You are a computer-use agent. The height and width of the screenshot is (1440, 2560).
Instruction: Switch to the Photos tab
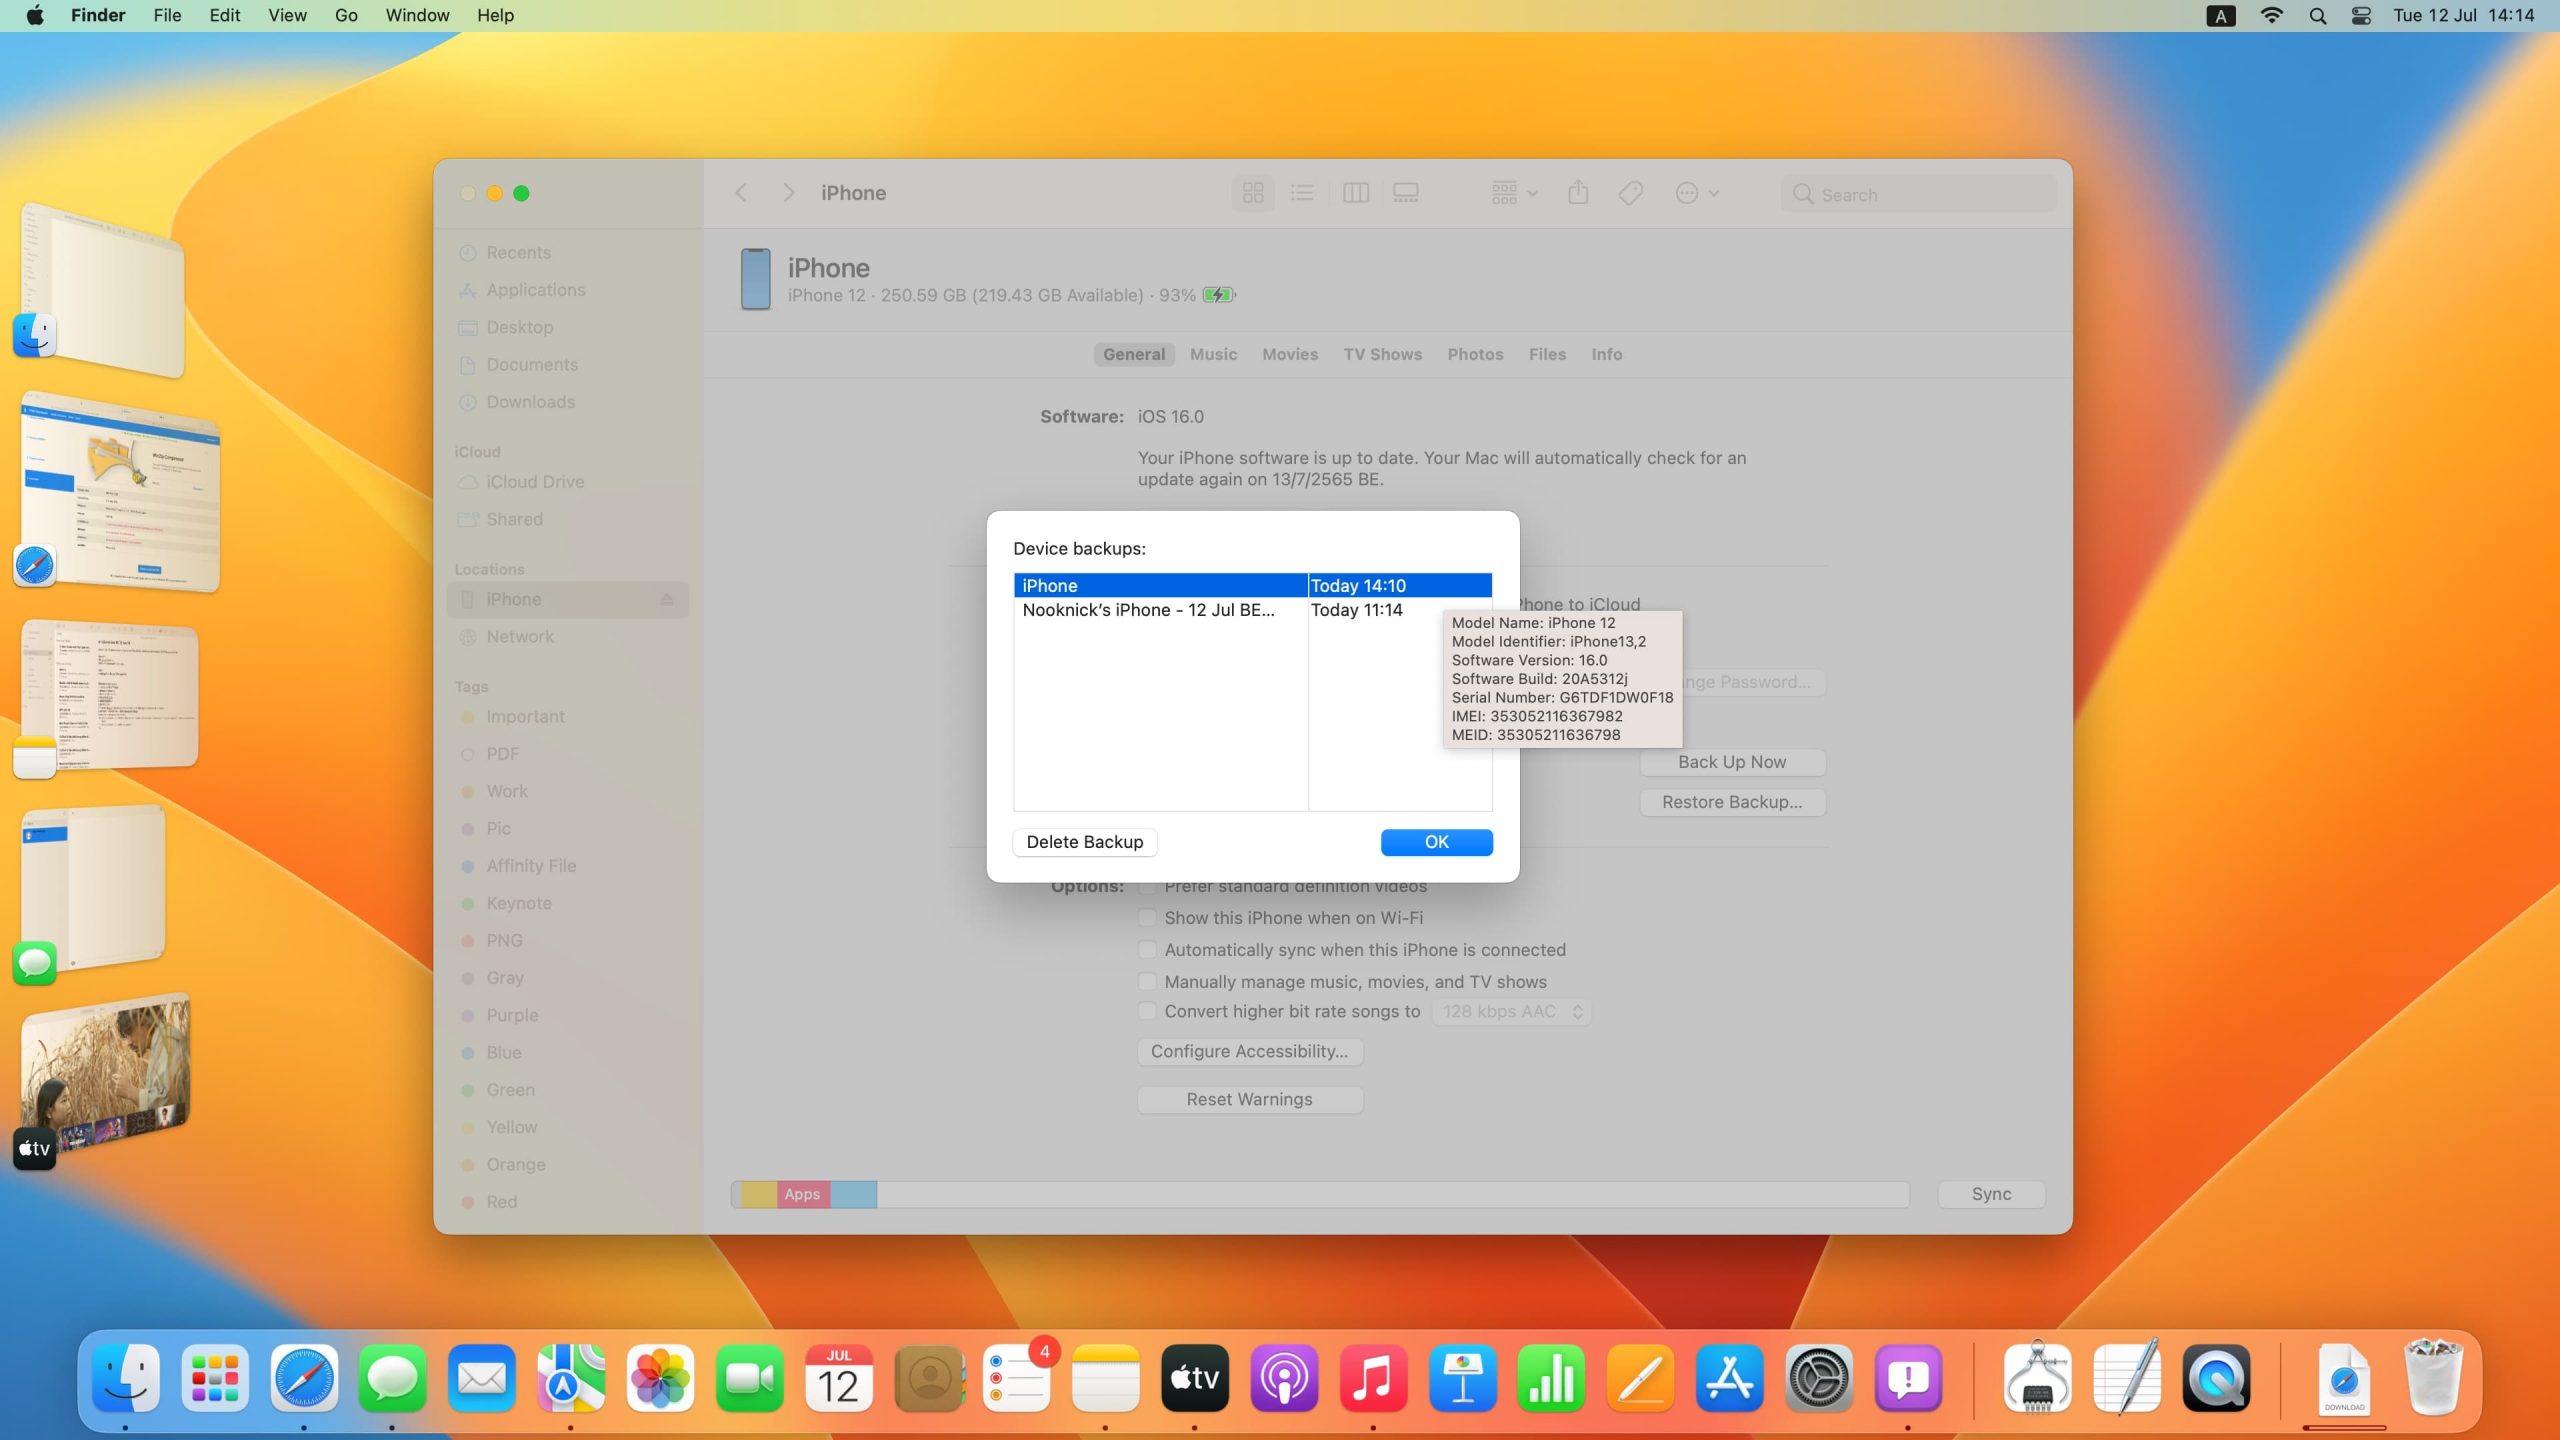pyautogui.click(x=1475, y=354)
